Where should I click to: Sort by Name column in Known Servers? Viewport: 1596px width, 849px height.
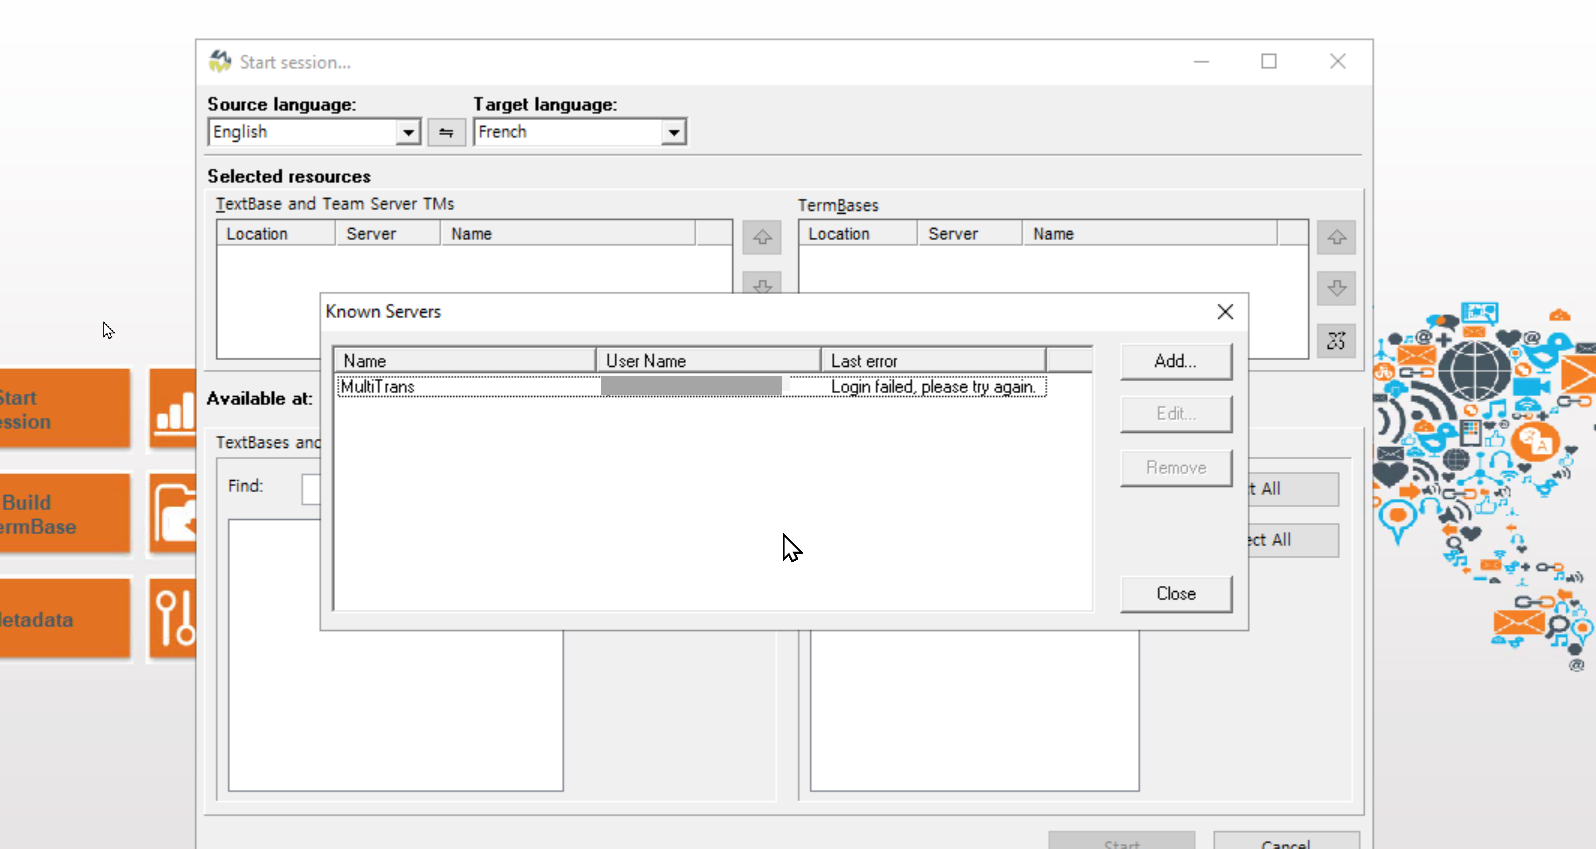pyautogui.click(x=465, y=361)
